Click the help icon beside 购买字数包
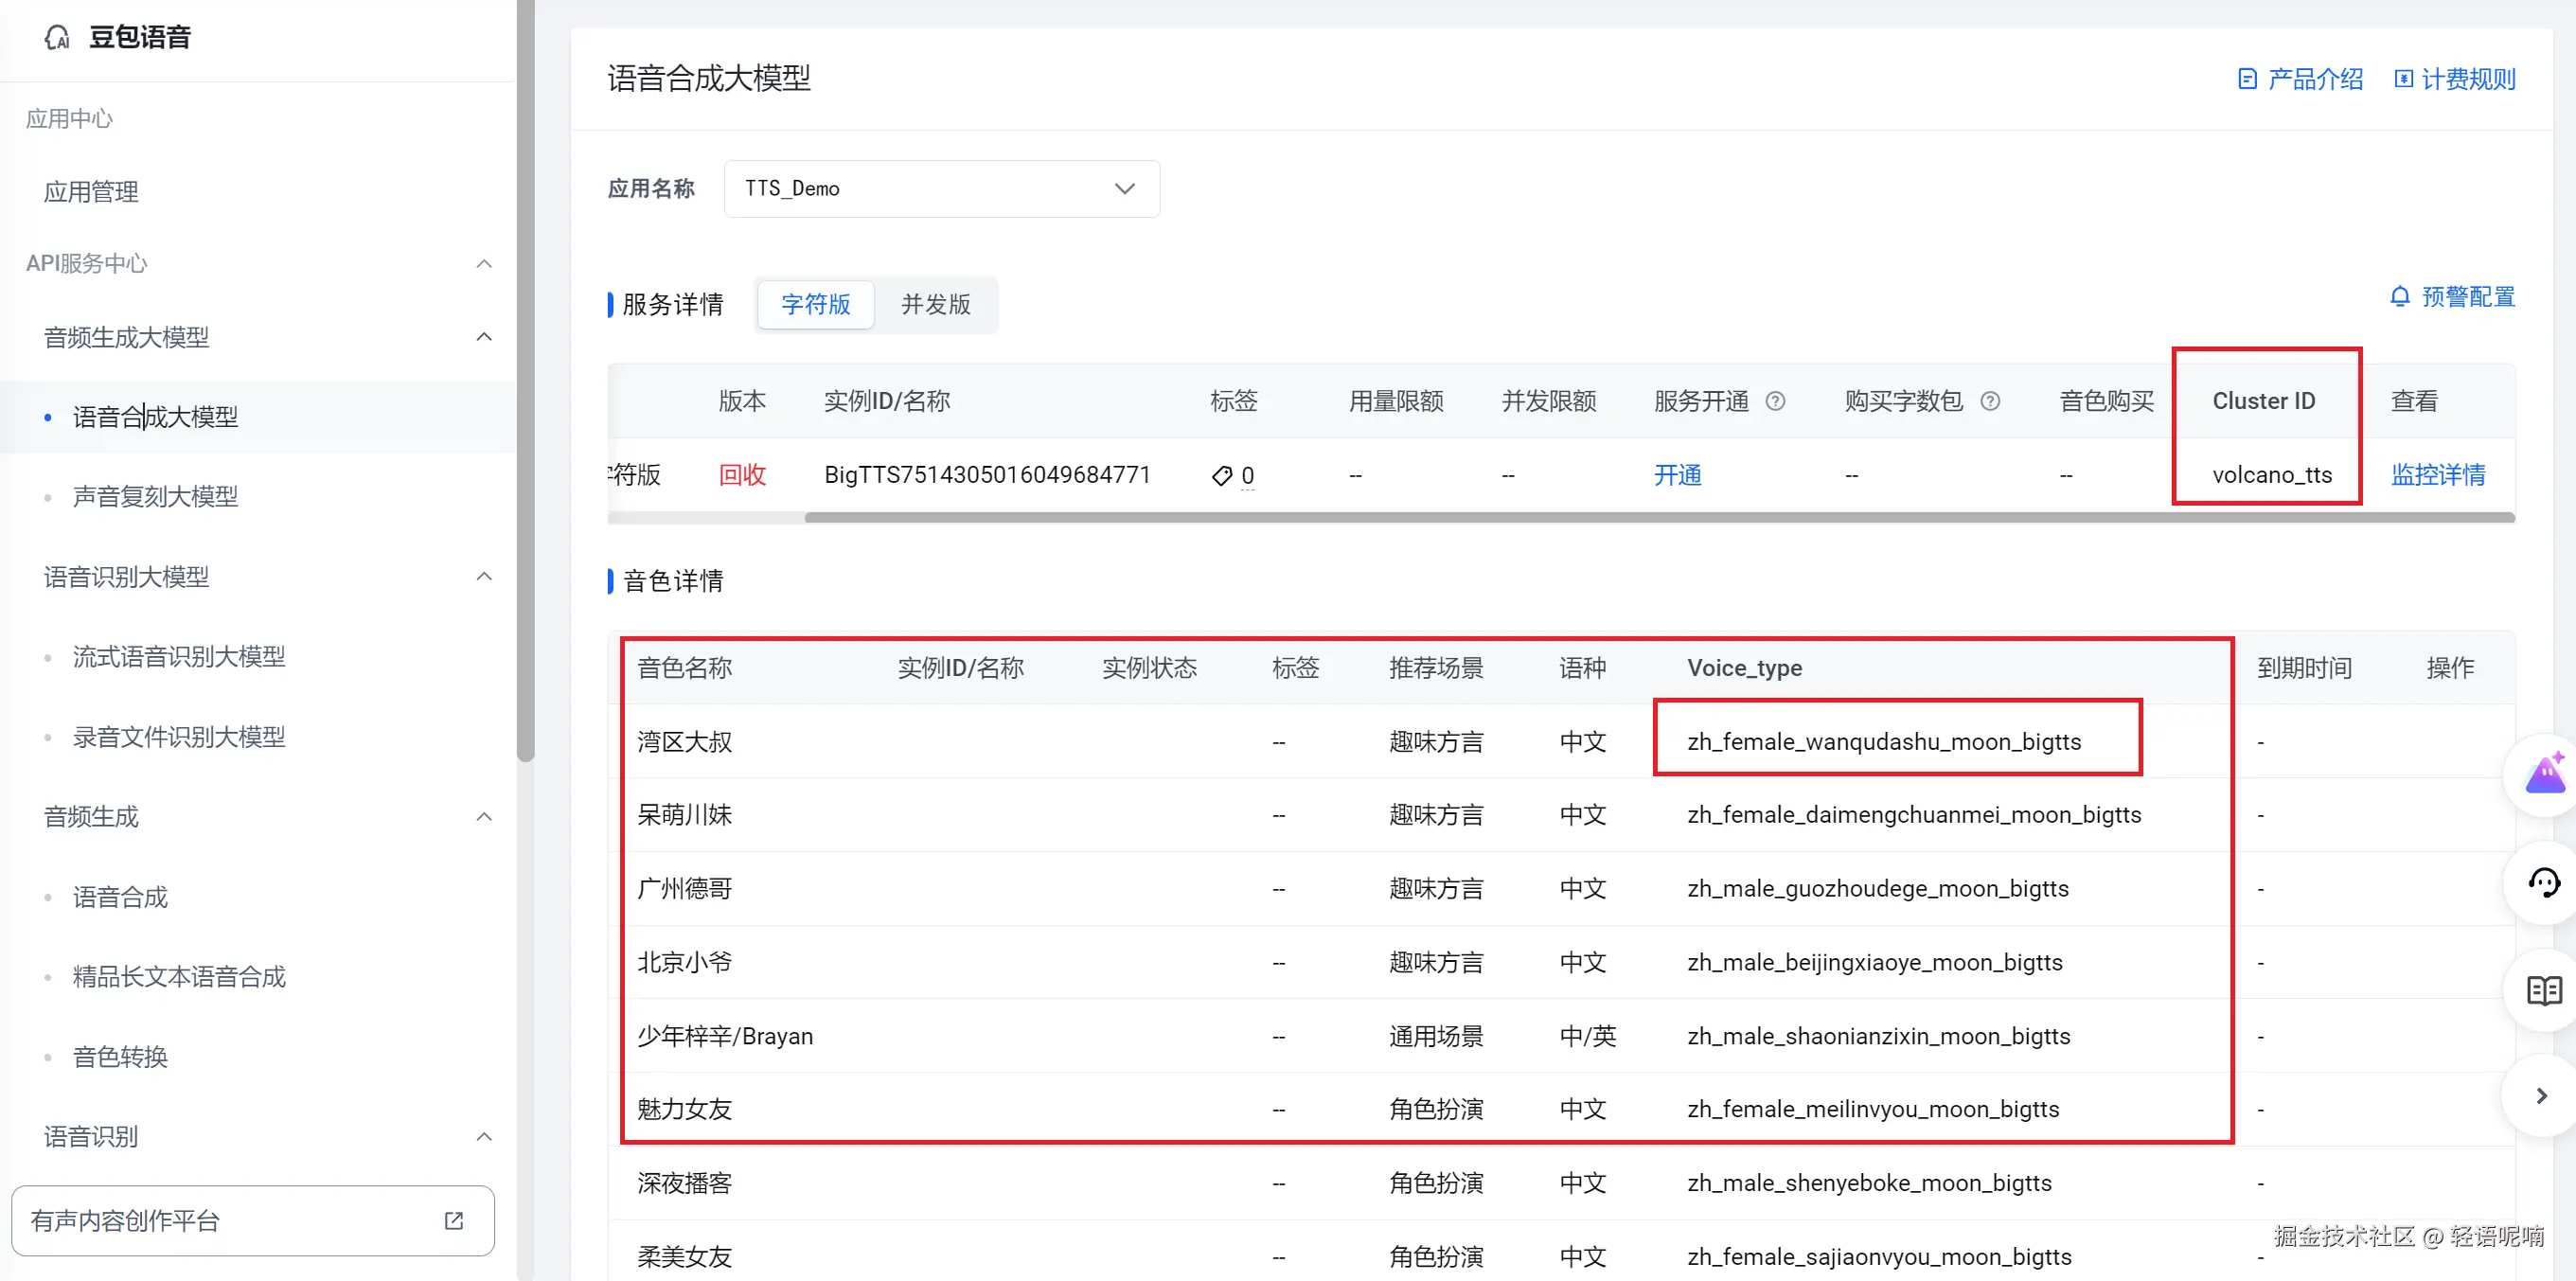 click(x=1990, y=401)
